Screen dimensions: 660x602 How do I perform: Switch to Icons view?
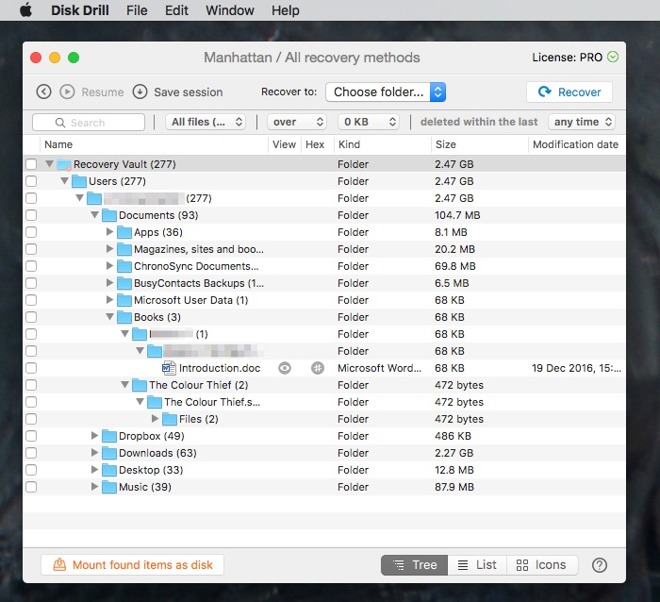[542, 565]
